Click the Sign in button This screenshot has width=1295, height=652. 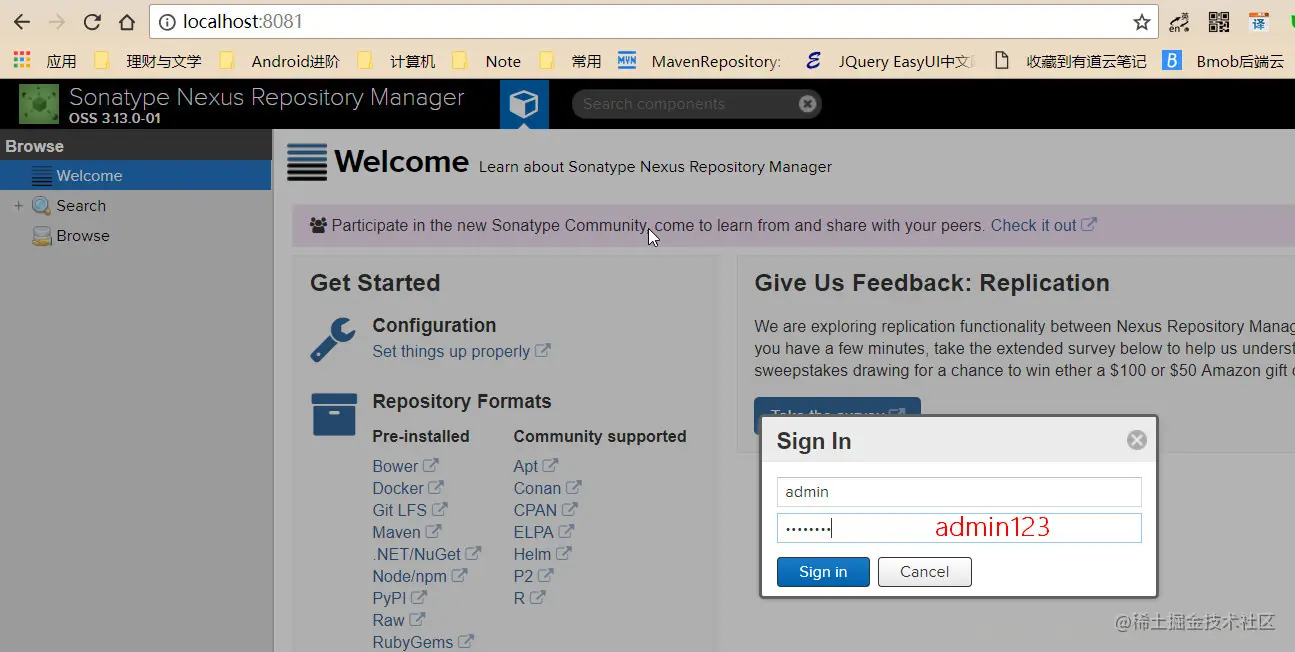click(x=823, y=572)
